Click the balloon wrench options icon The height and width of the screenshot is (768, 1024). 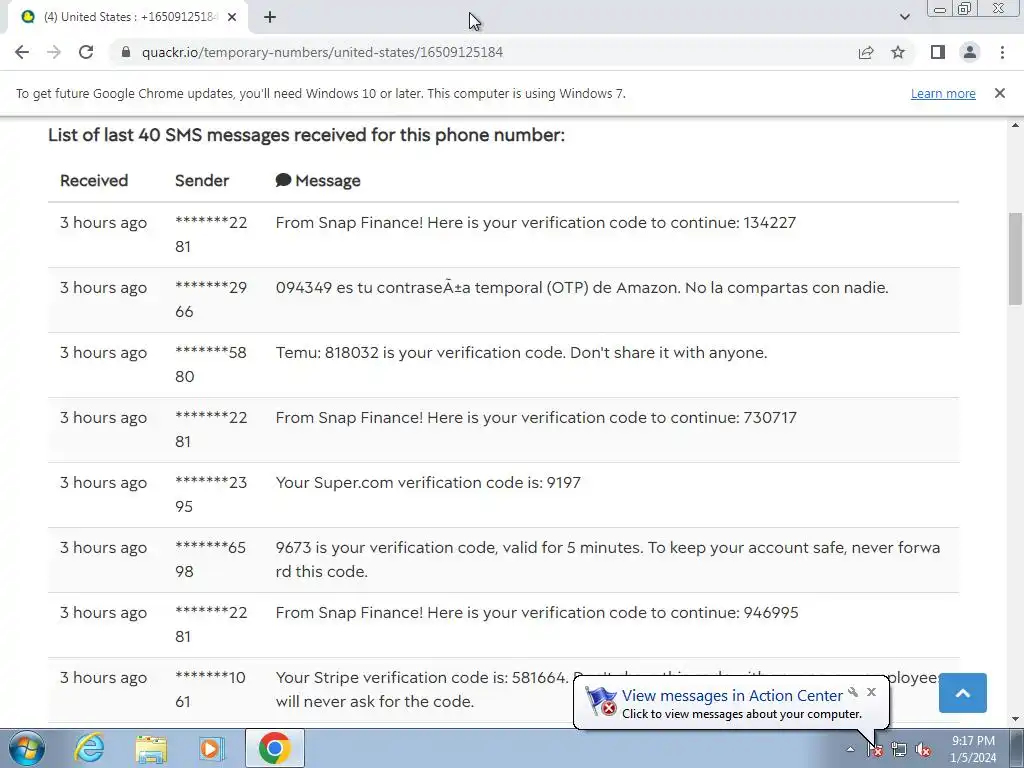pos(853,692)
